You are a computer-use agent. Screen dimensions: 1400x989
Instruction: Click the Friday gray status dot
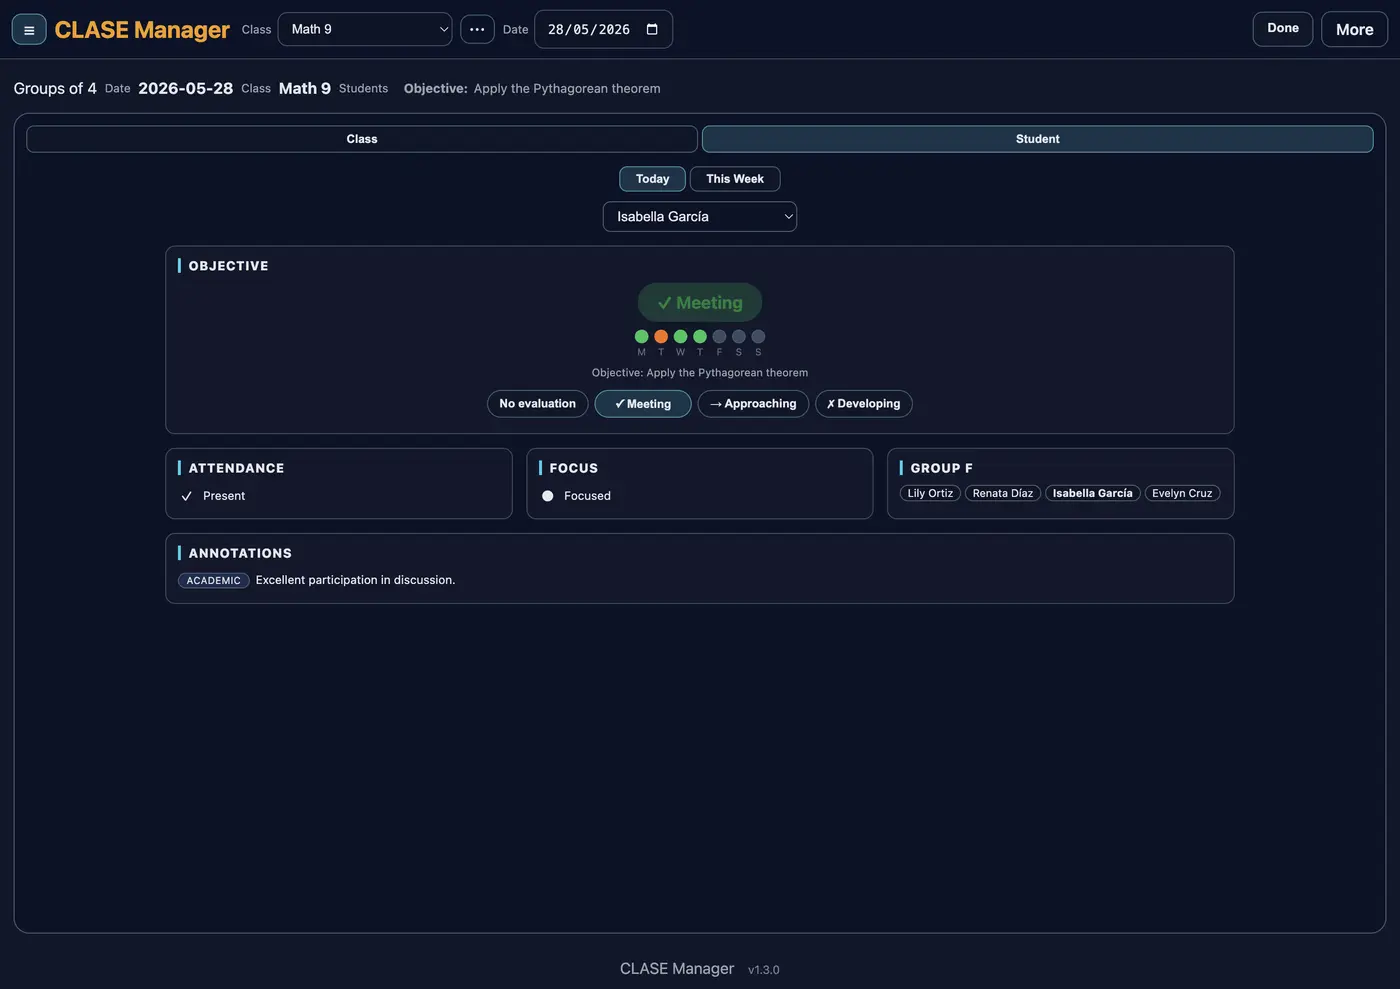tap(719, 337)
